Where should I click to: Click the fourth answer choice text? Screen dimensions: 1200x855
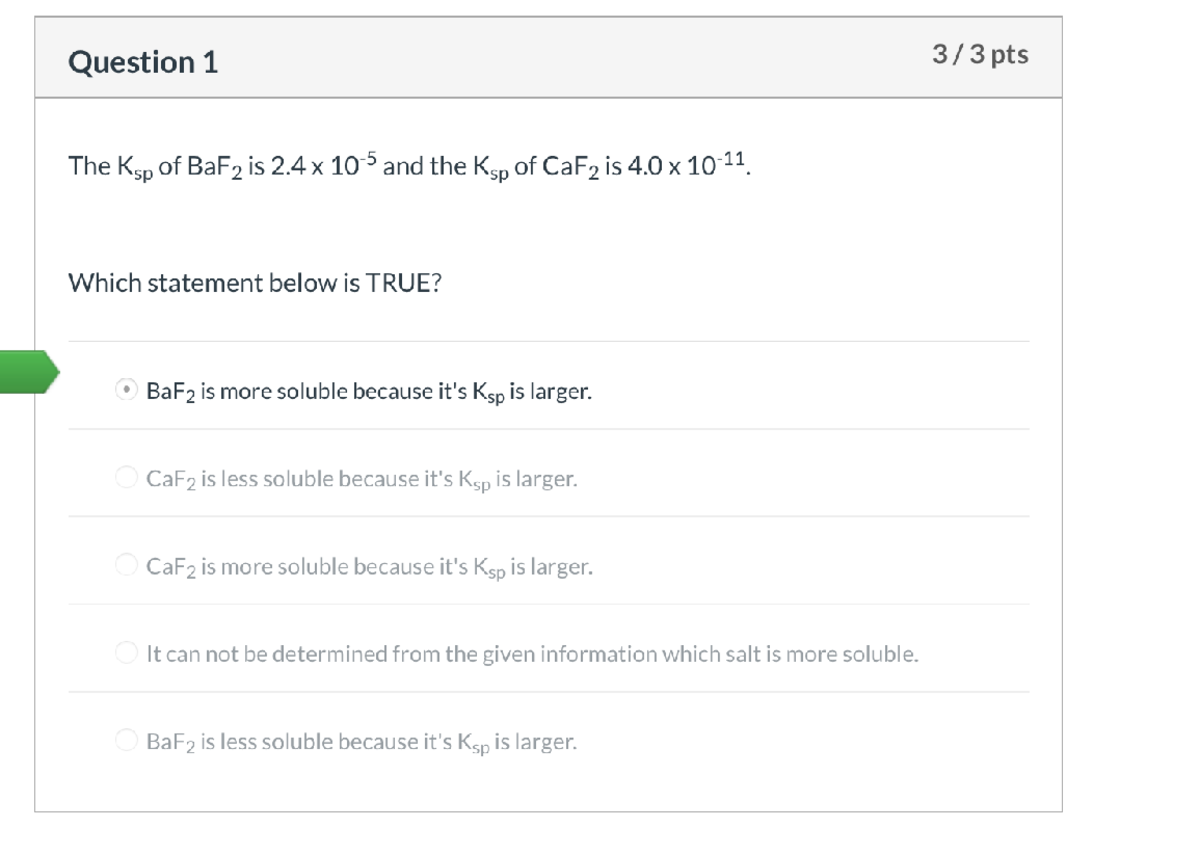coord(530,653)
